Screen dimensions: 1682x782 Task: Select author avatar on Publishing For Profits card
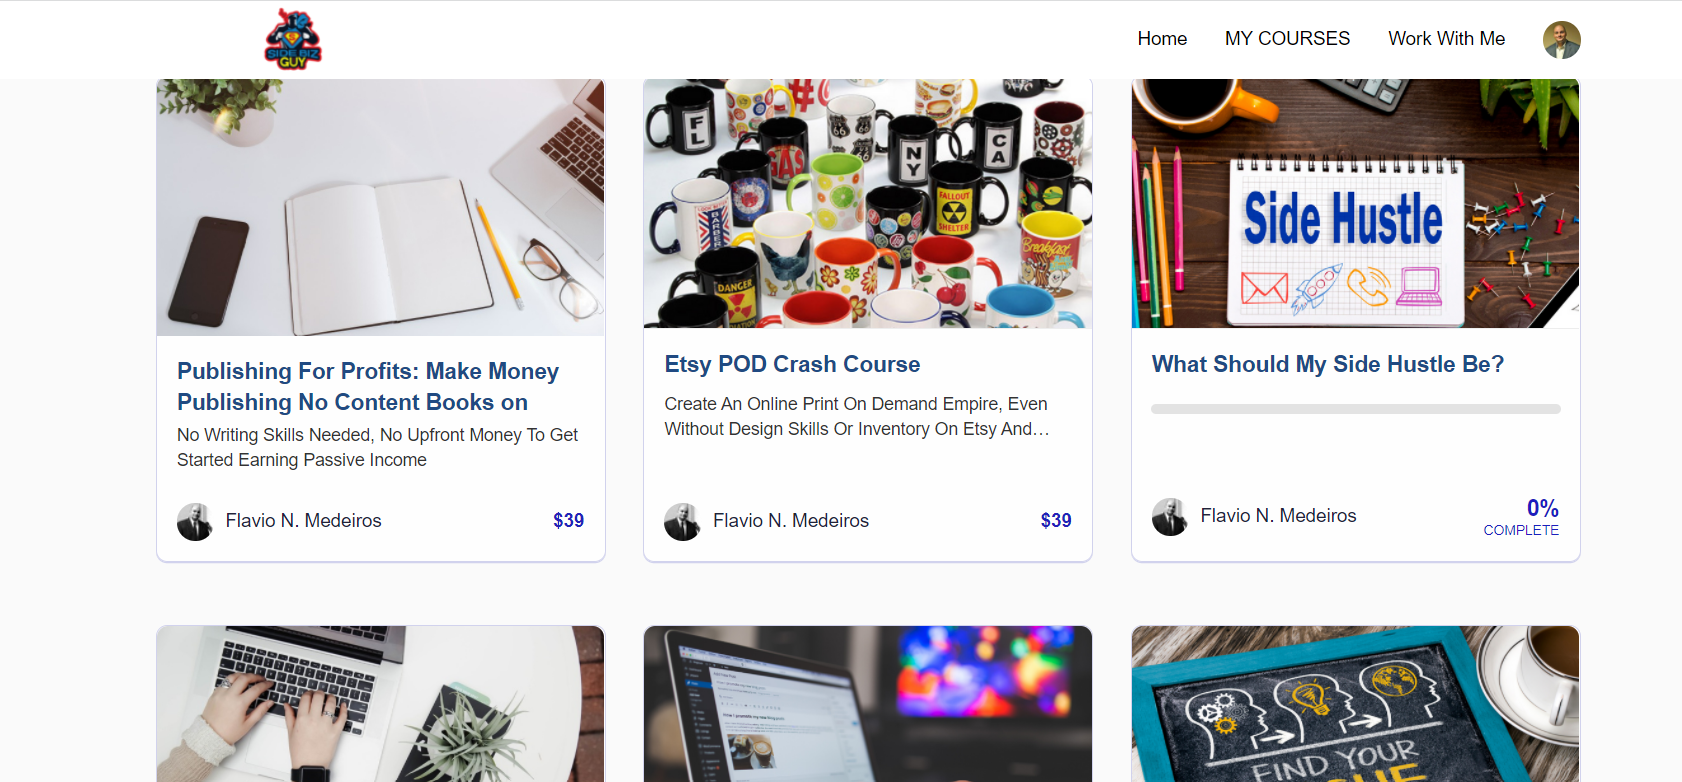tap(195, 521)
